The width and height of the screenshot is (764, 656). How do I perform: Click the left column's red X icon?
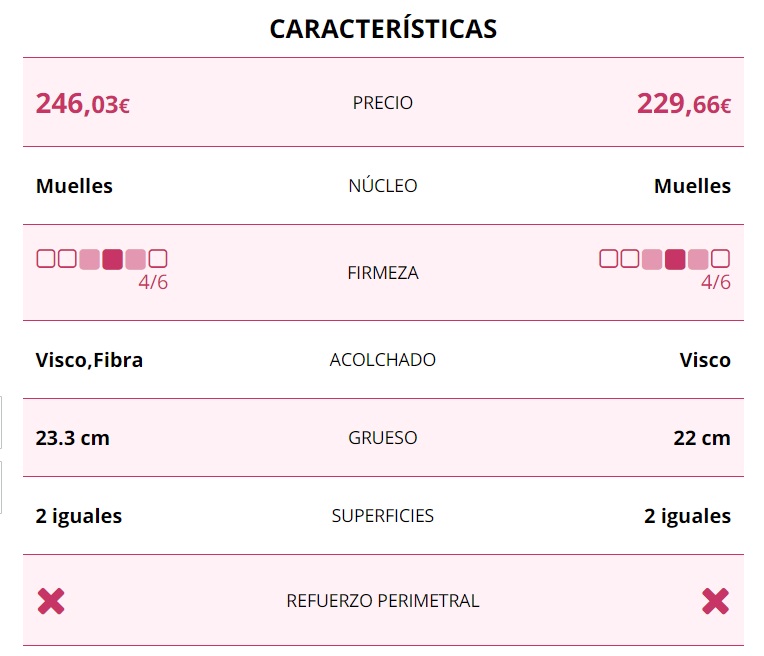51,601
